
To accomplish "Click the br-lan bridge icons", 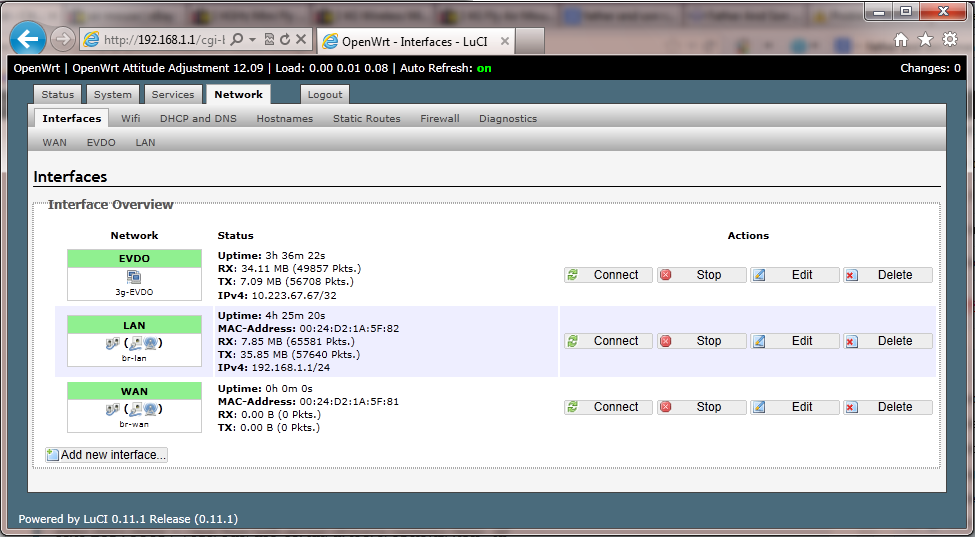I will point(134,343).
